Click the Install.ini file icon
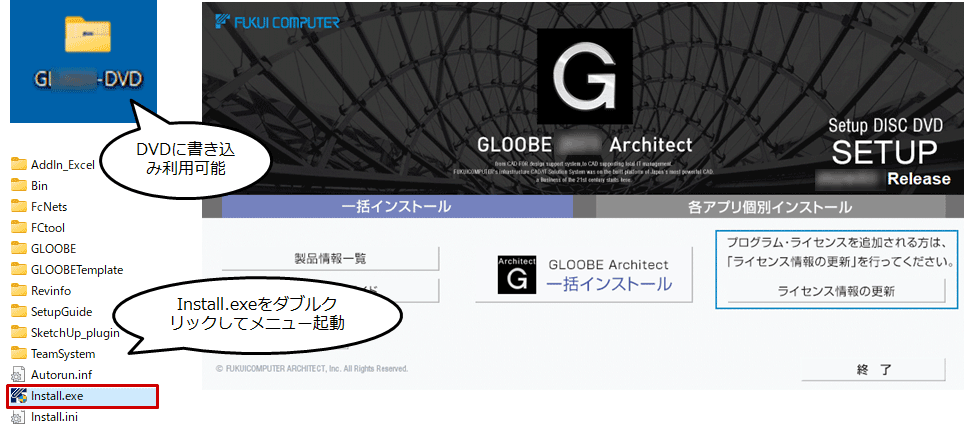The height and width of the screenshot is (432, 964). (x=18, y=417)
